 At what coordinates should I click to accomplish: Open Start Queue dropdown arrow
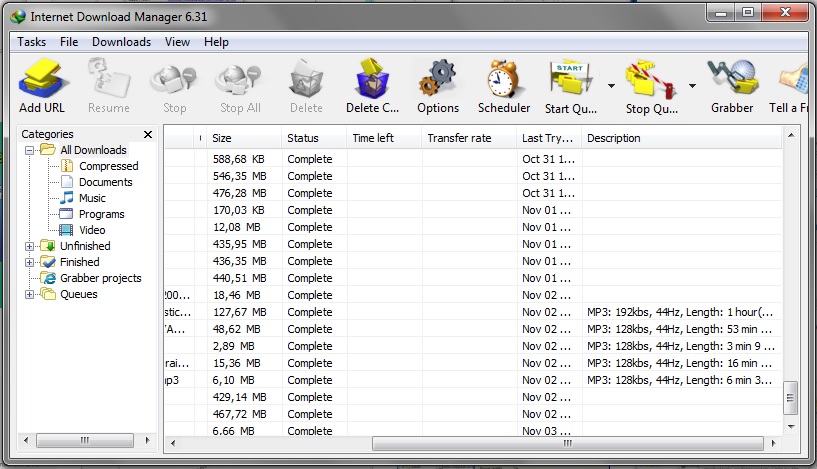point(611,86)
